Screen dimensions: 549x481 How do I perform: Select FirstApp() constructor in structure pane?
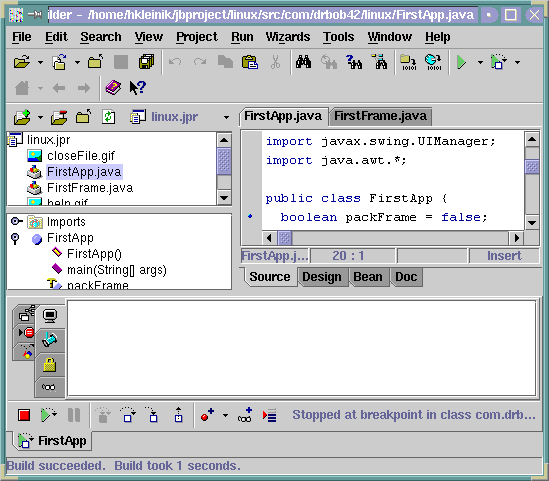(94, 254)
